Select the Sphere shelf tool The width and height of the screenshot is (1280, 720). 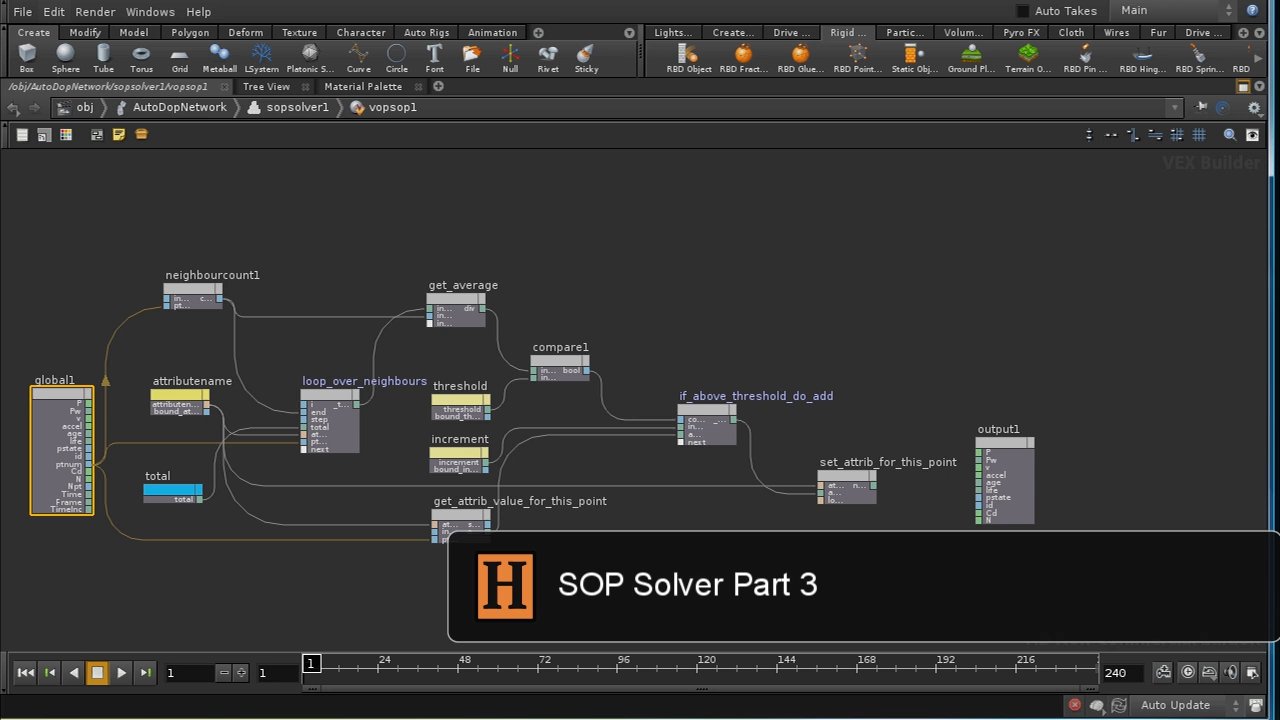66,58
